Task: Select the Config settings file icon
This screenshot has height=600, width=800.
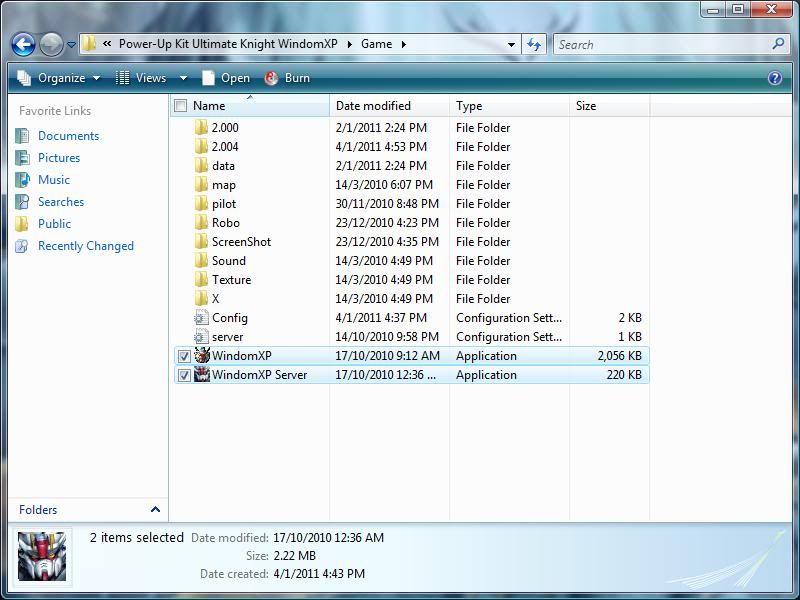Action: tap(202, 317)
